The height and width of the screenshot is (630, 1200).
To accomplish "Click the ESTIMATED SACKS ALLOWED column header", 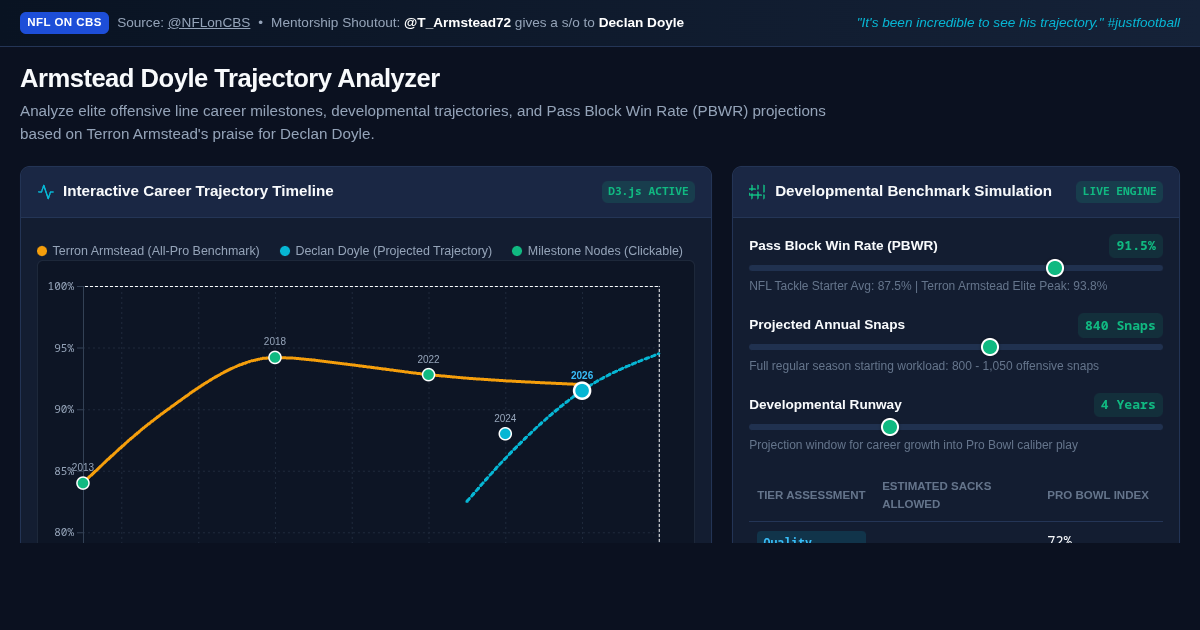I will coord(937,495).
